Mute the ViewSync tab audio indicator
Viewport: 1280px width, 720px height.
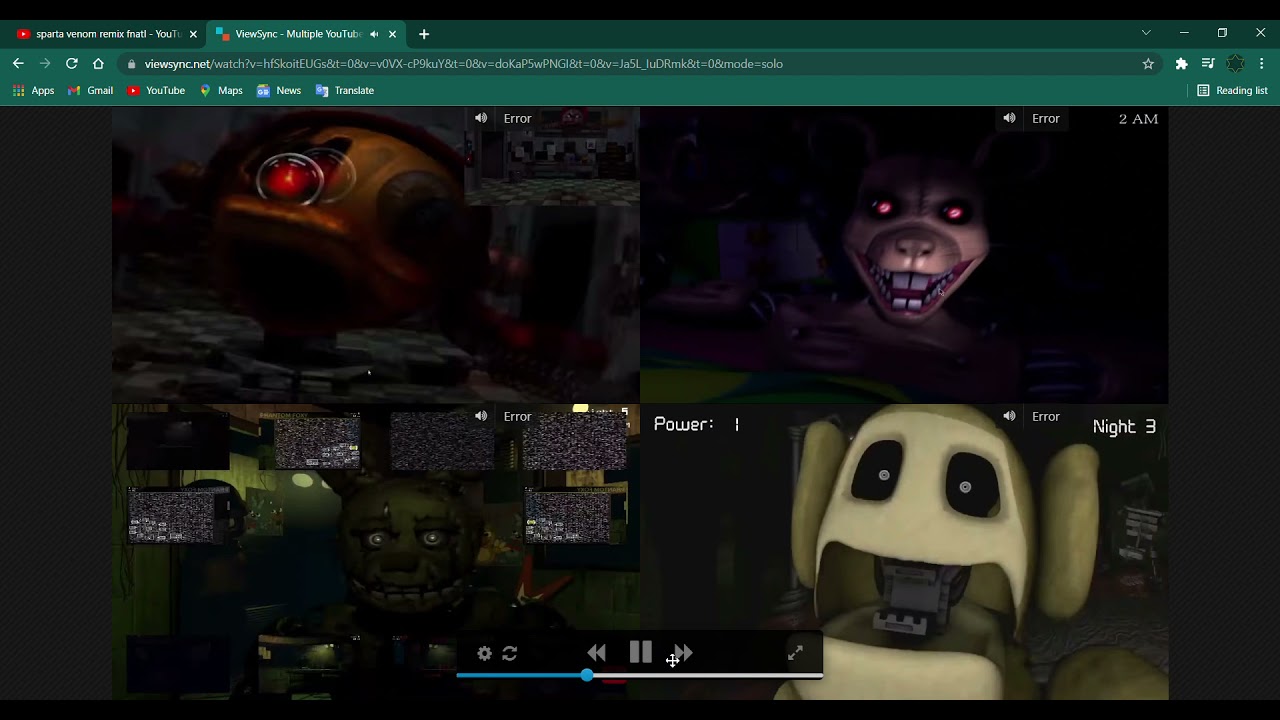coord(374,34)
